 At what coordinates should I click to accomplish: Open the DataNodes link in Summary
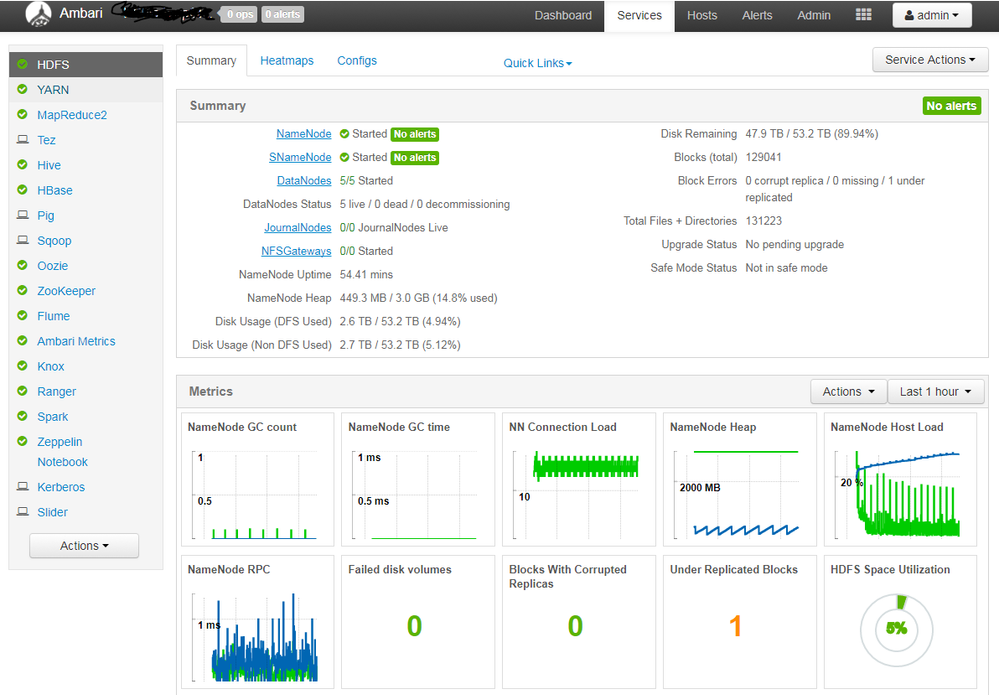click(x=303, y=181)
